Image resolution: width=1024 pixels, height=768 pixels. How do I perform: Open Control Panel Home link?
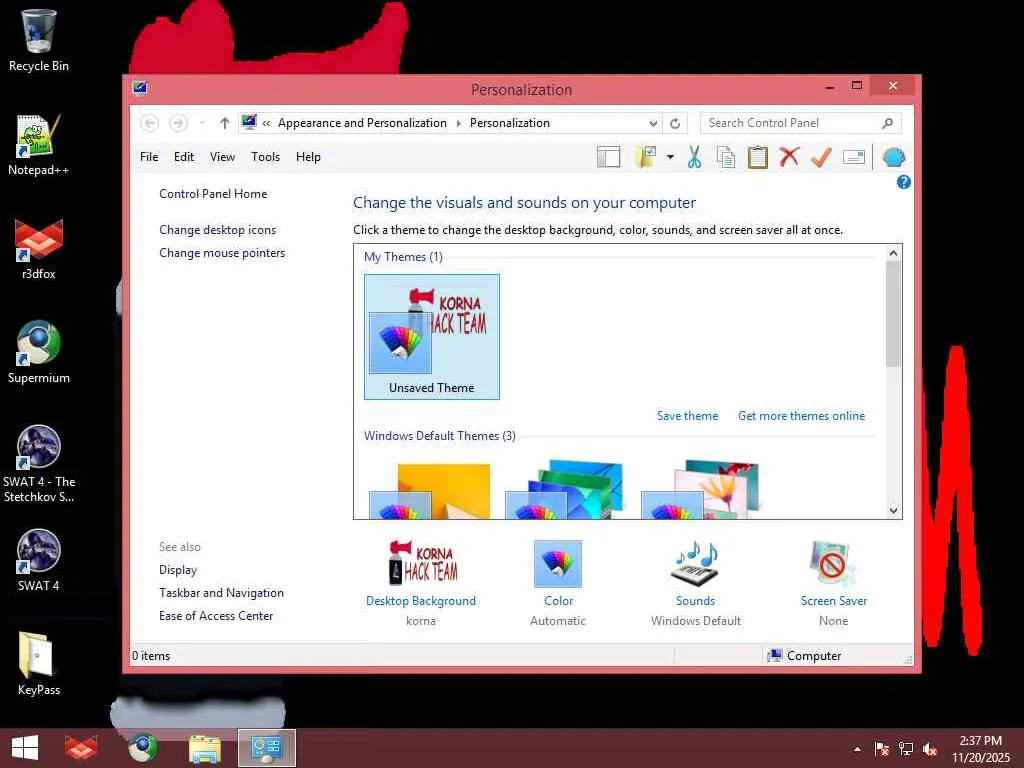pyautogui.click(x=213, y=194)
